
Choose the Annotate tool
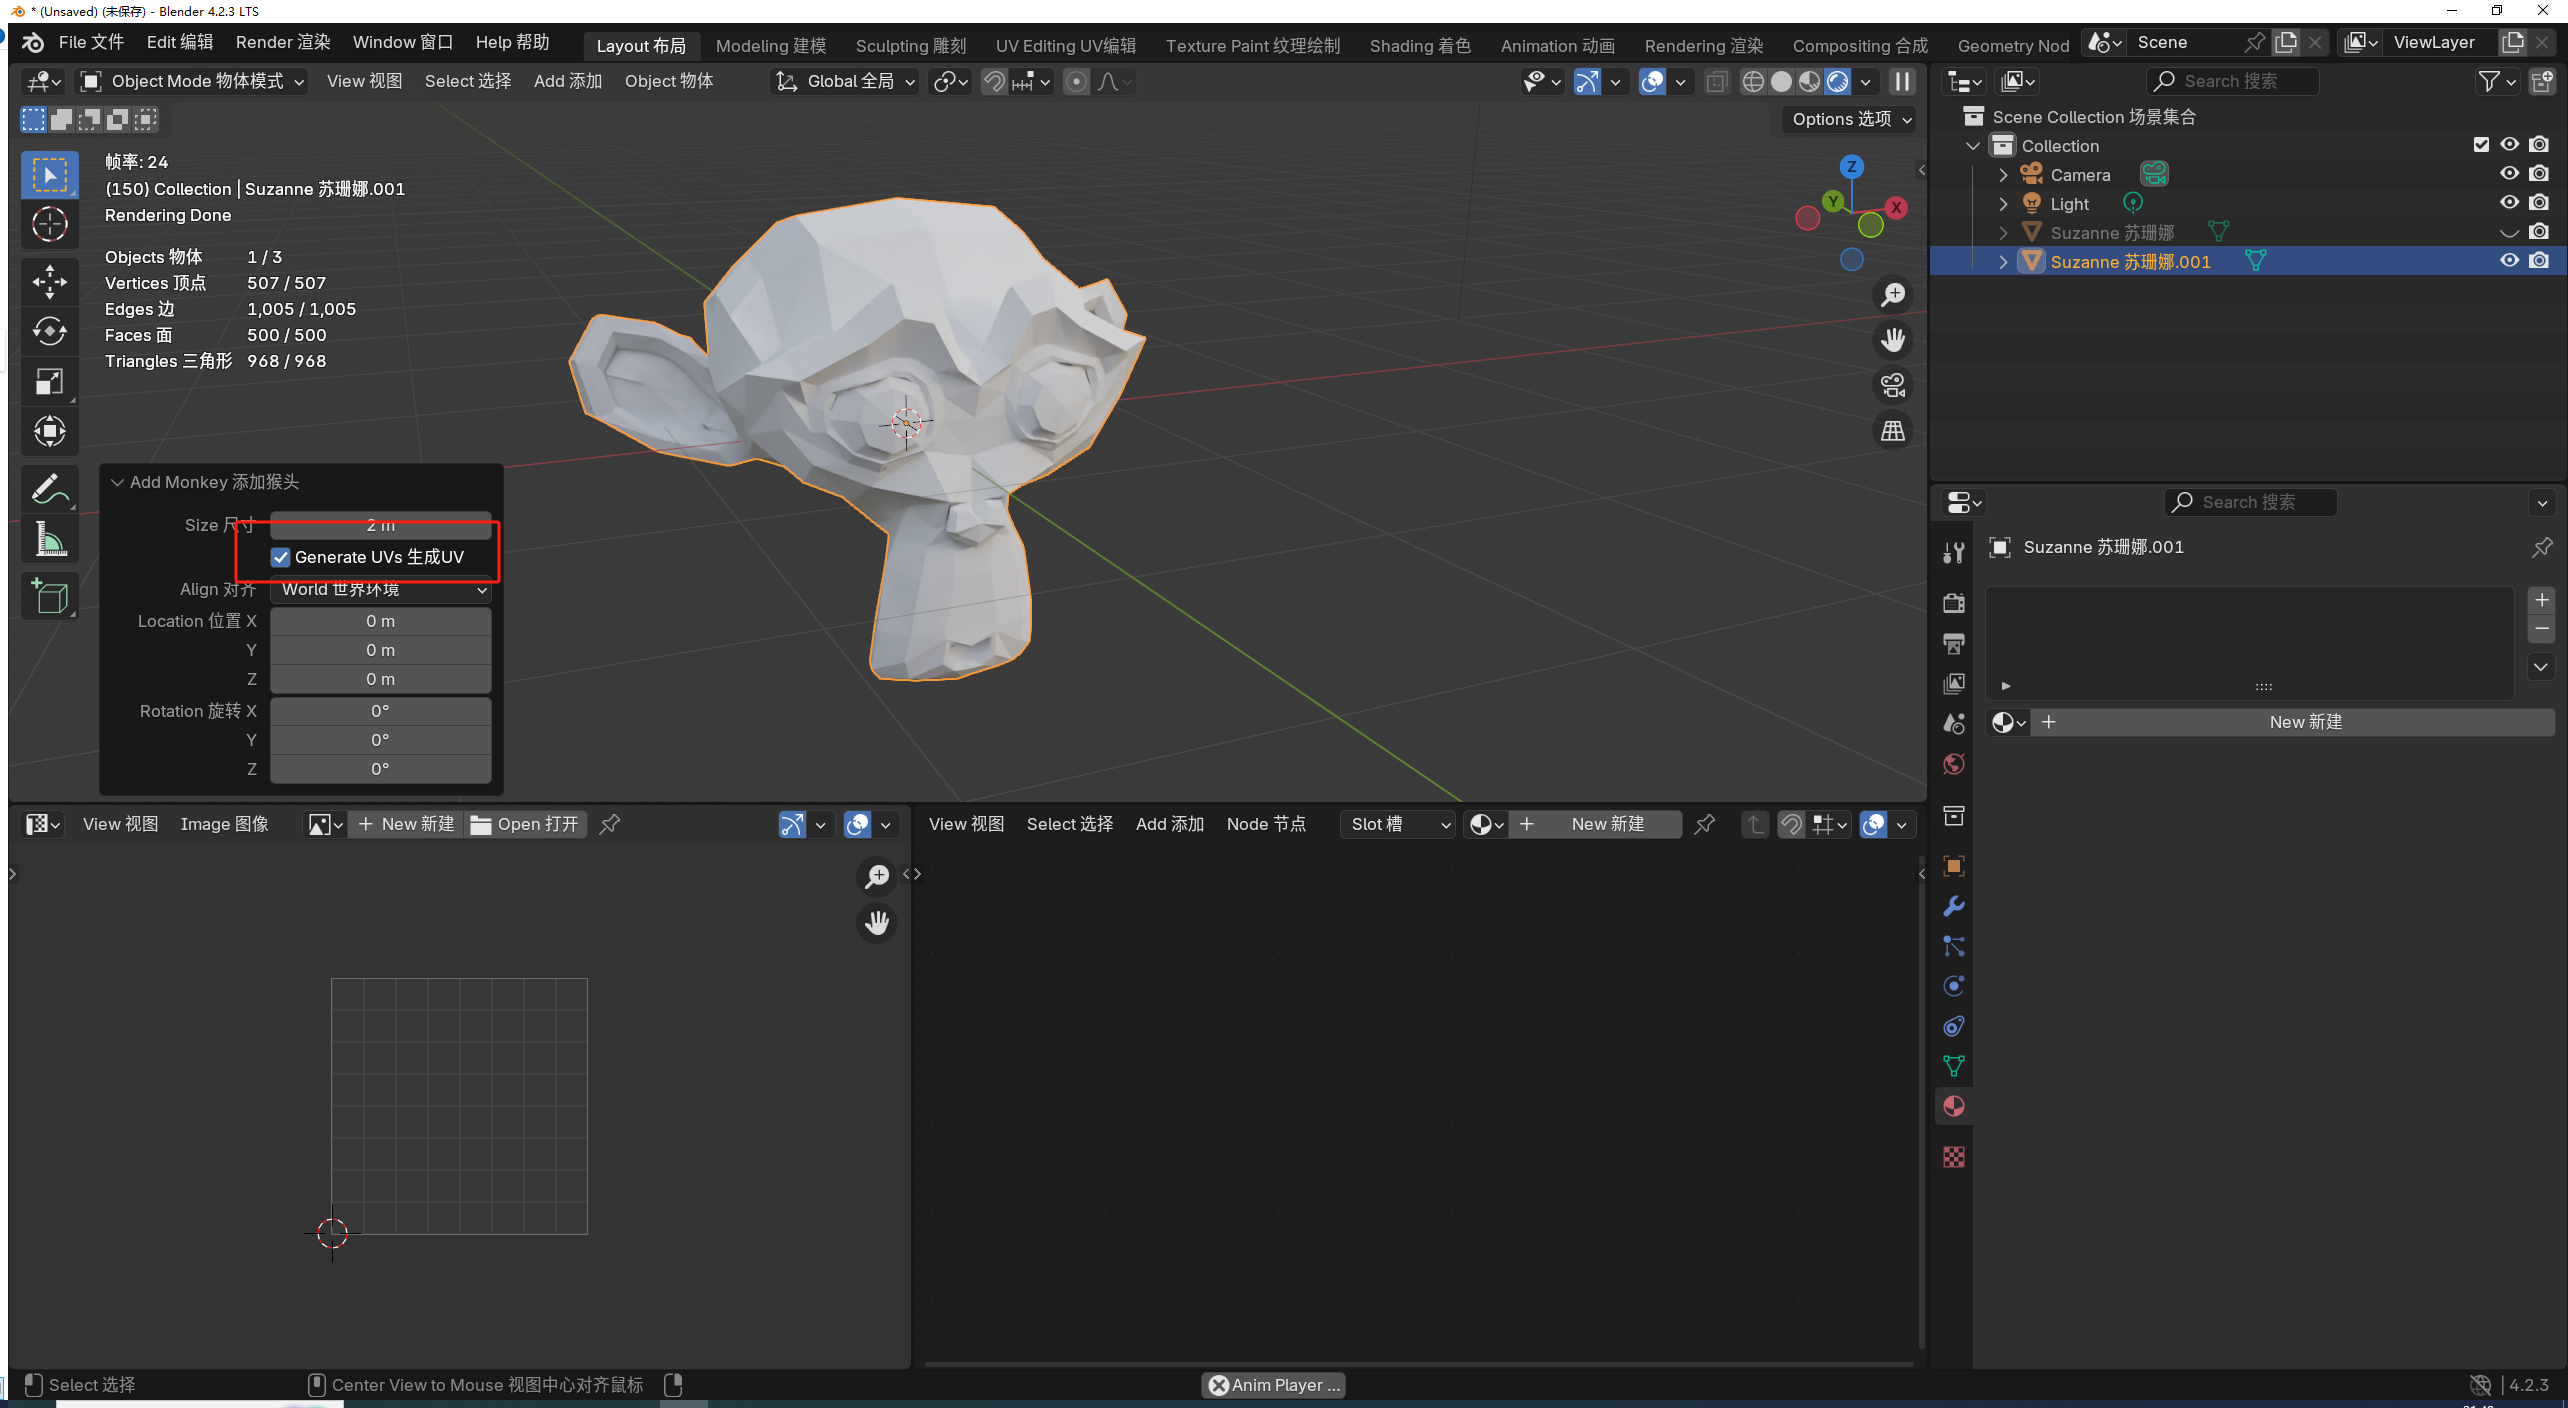click(x=49, y=490)
